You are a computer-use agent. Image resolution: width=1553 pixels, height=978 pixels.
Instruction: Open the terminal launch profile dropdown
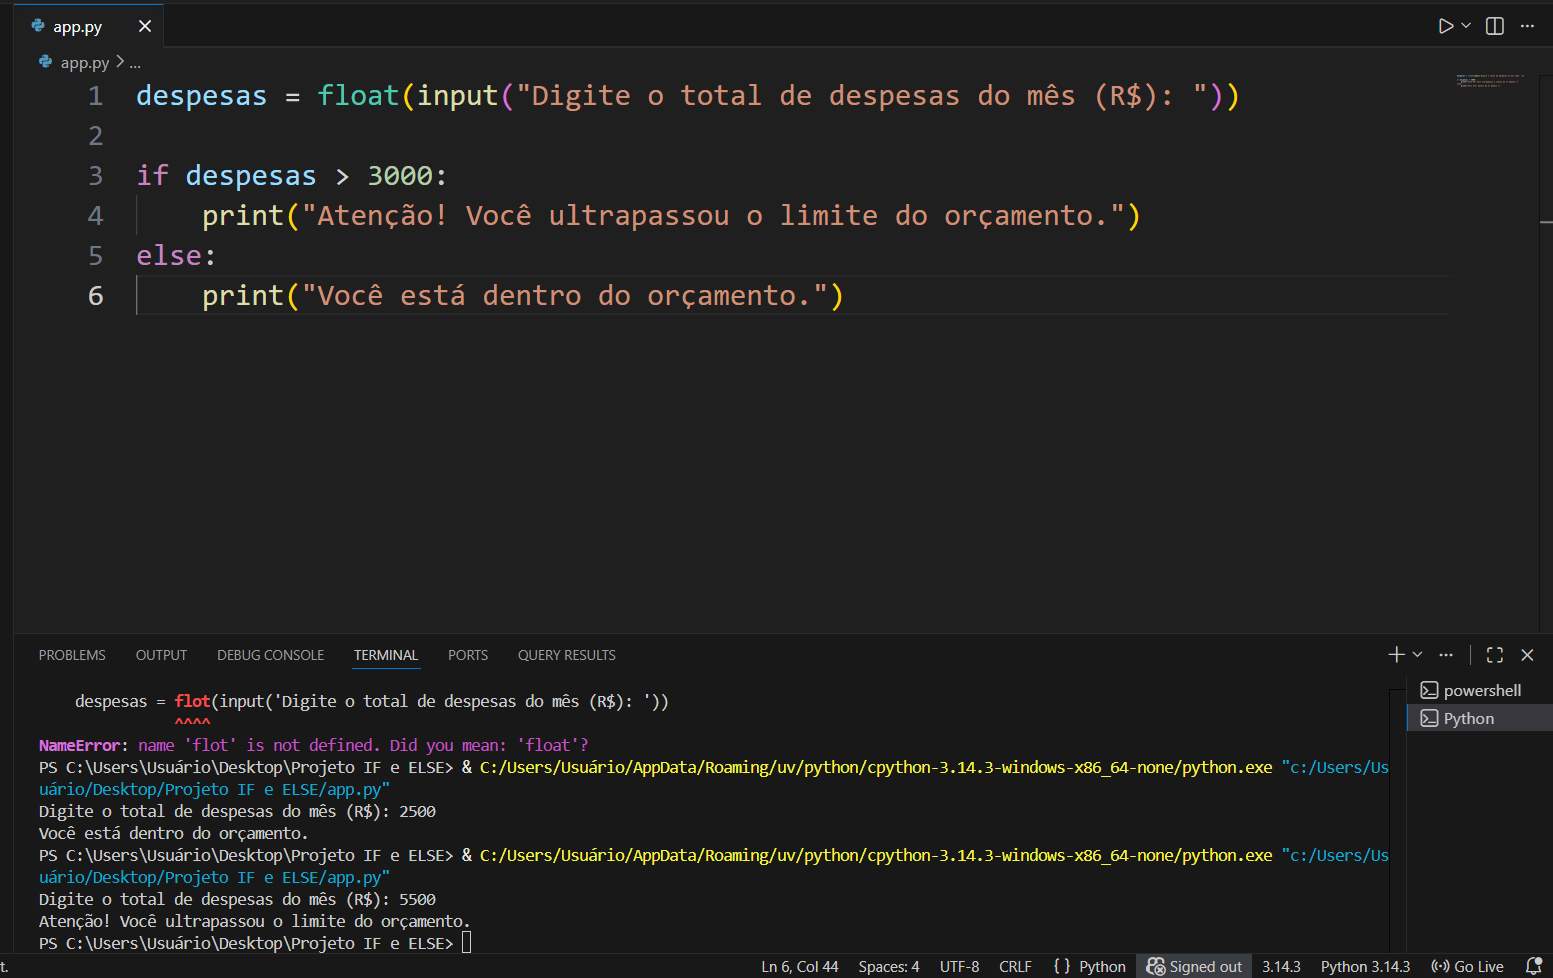tap(1417, 655)
